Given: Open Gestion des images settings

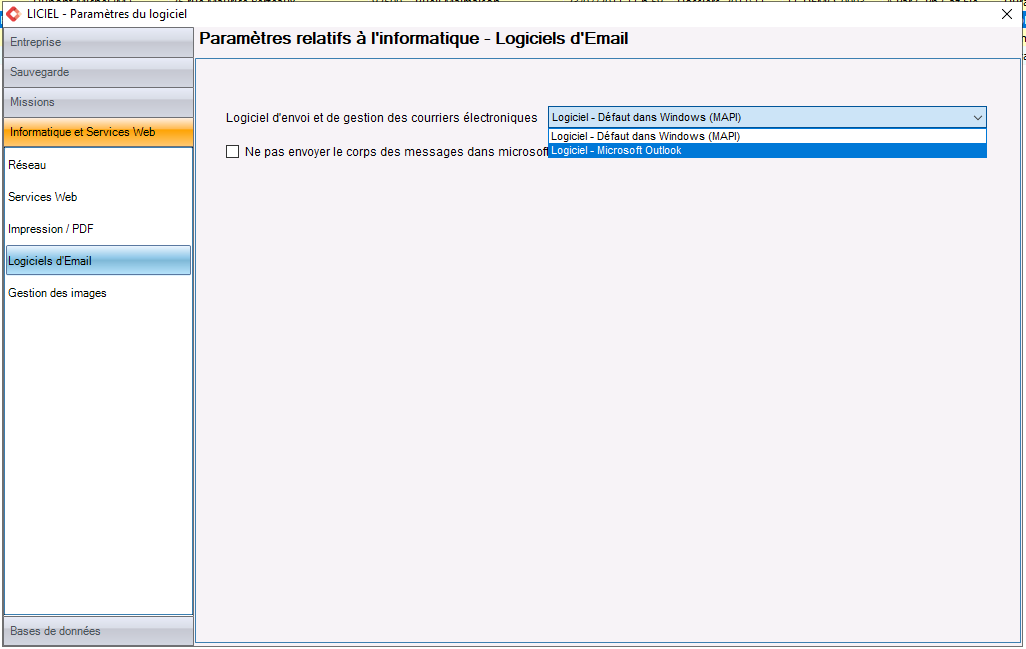Looking at the screenshot, I should coord(57,293).
